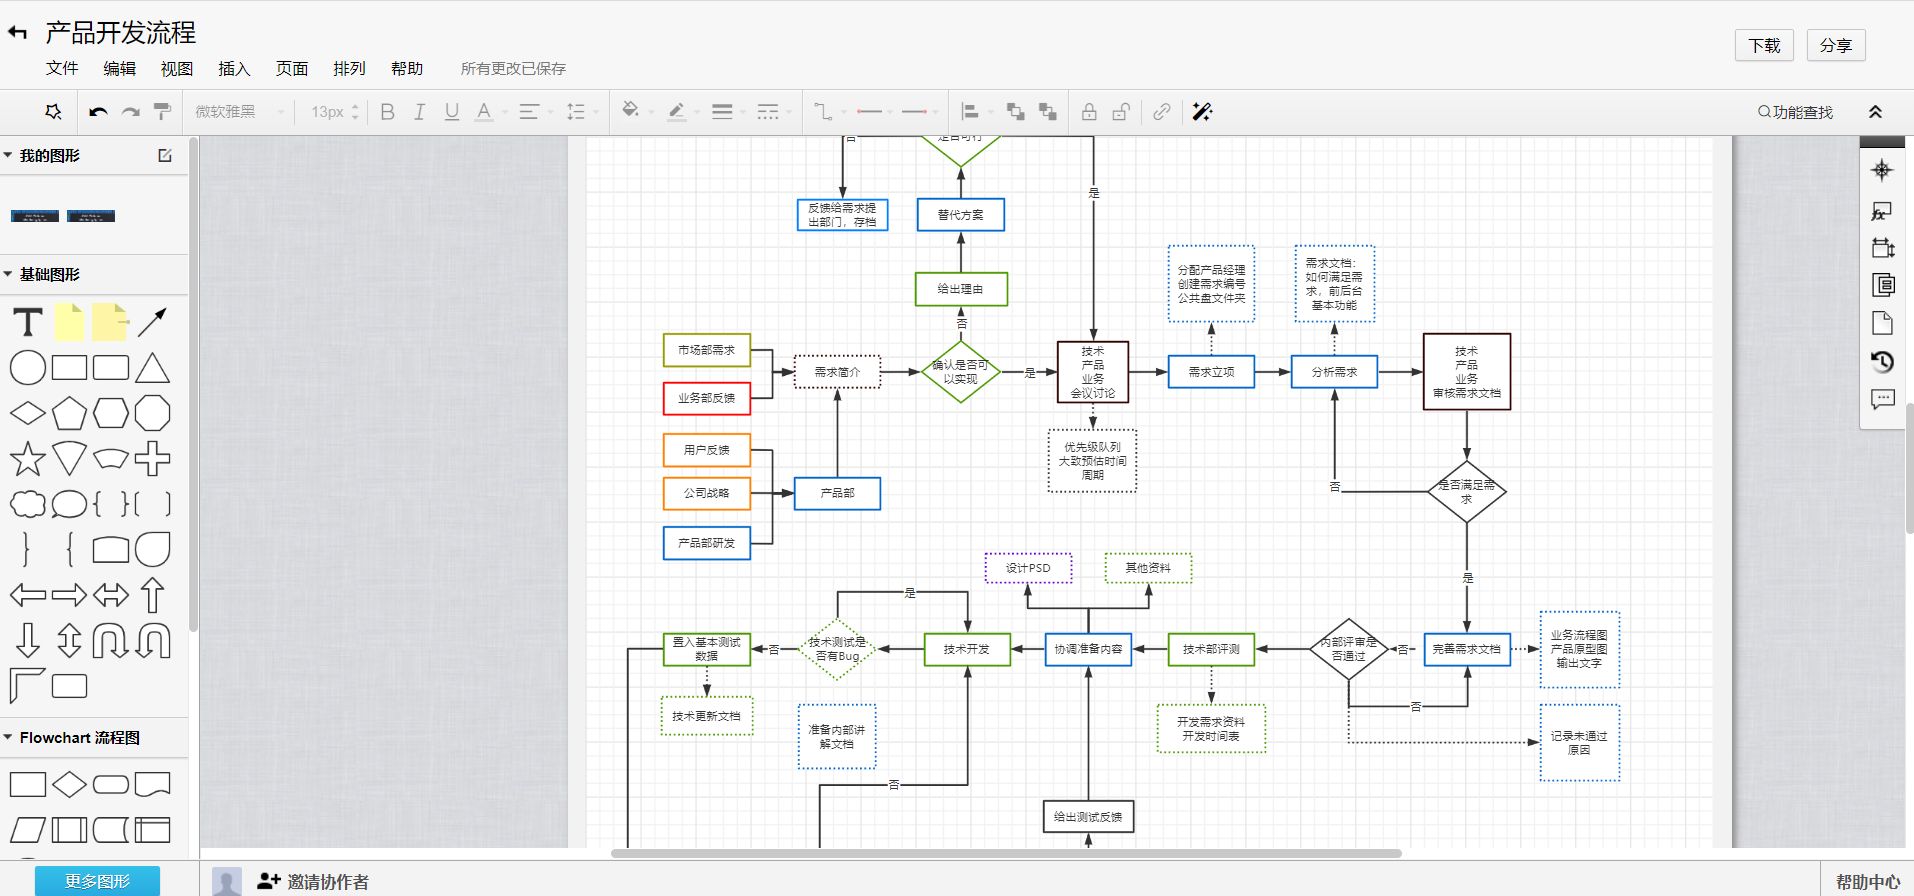
Task: Select the pentagon shape
Action: coord(69,413)
